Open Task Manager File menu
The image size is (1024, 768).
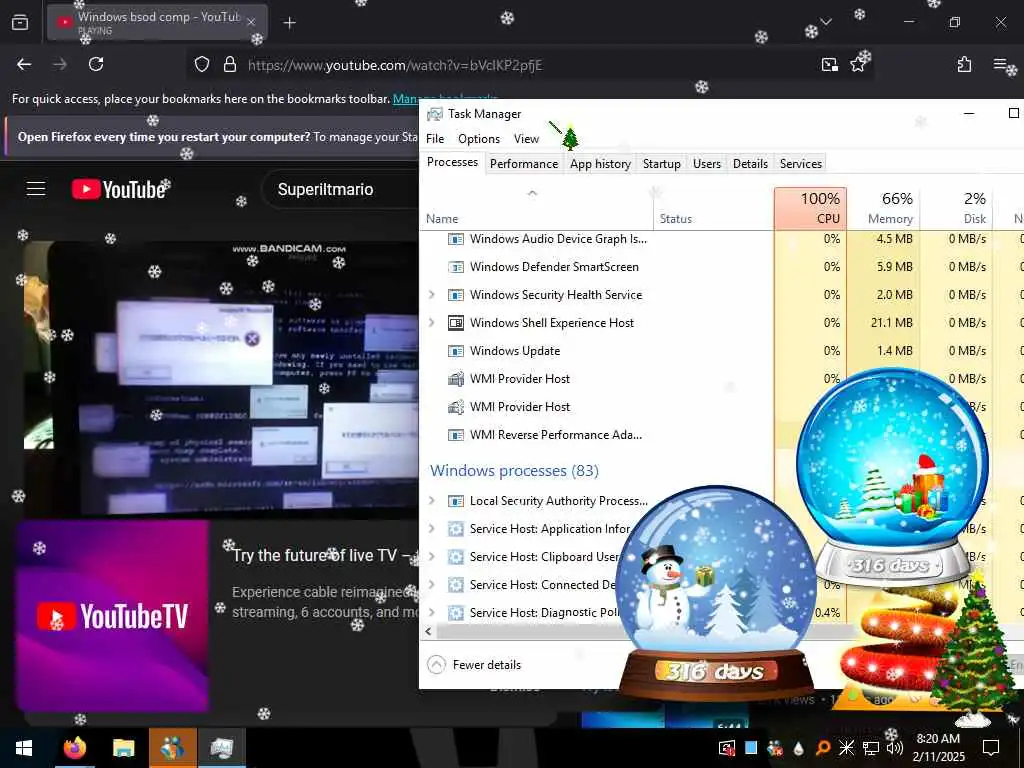click(435, 138)
